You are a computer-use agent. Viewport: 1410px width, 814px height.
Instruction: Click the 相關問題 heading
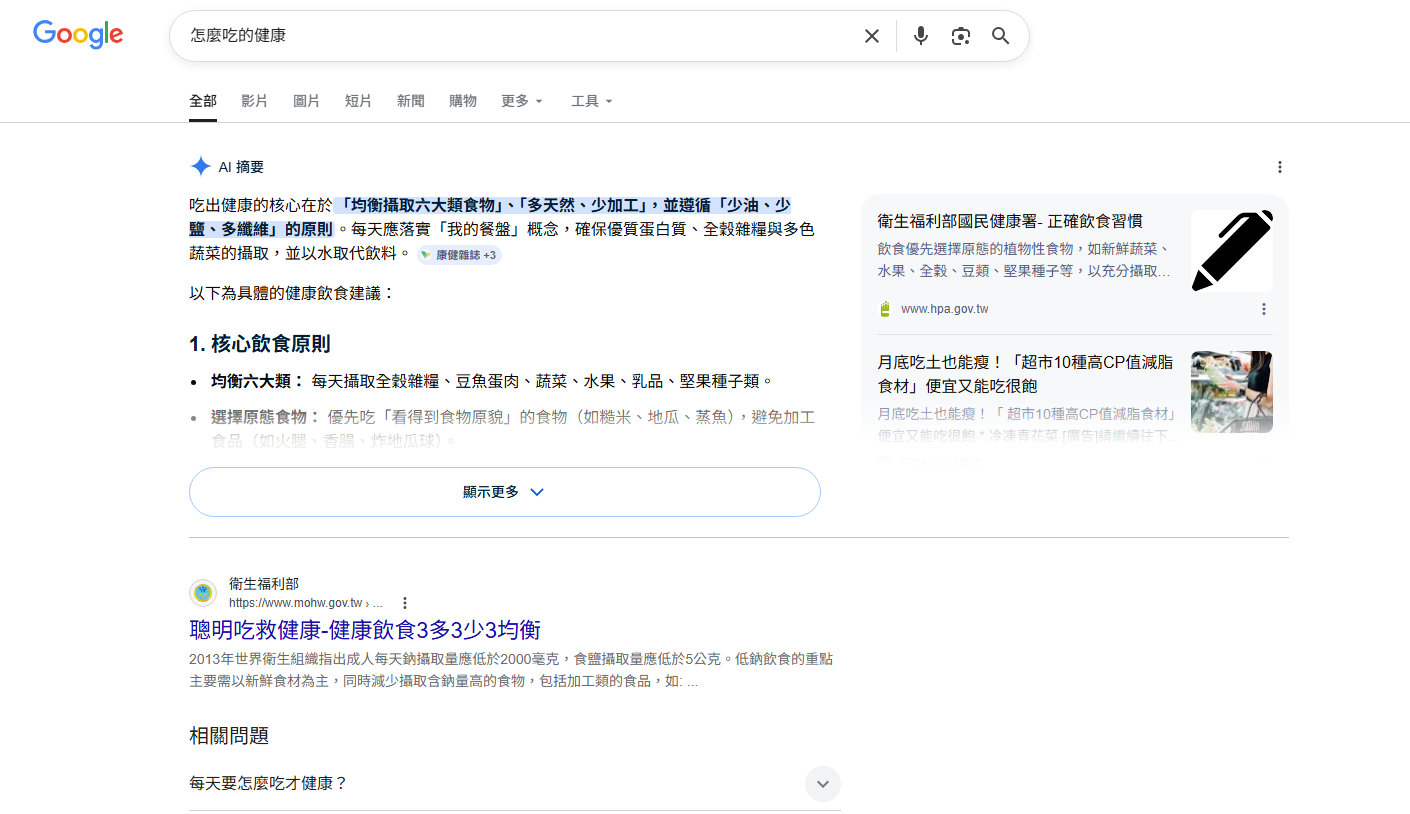coord(229,736)
